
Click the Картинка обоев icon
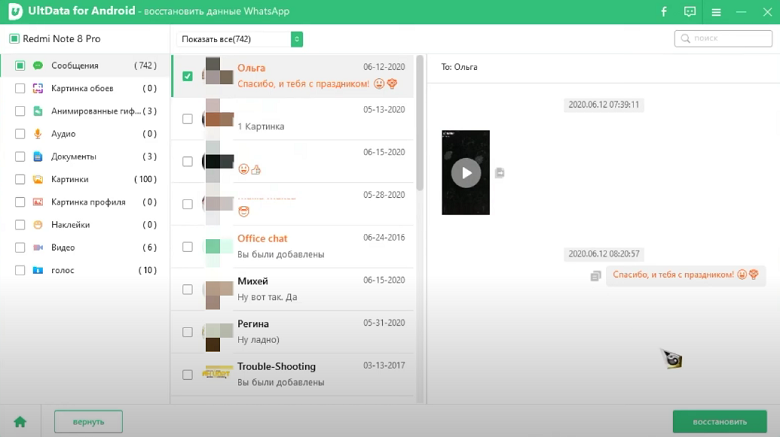click(x=38, y=88)
